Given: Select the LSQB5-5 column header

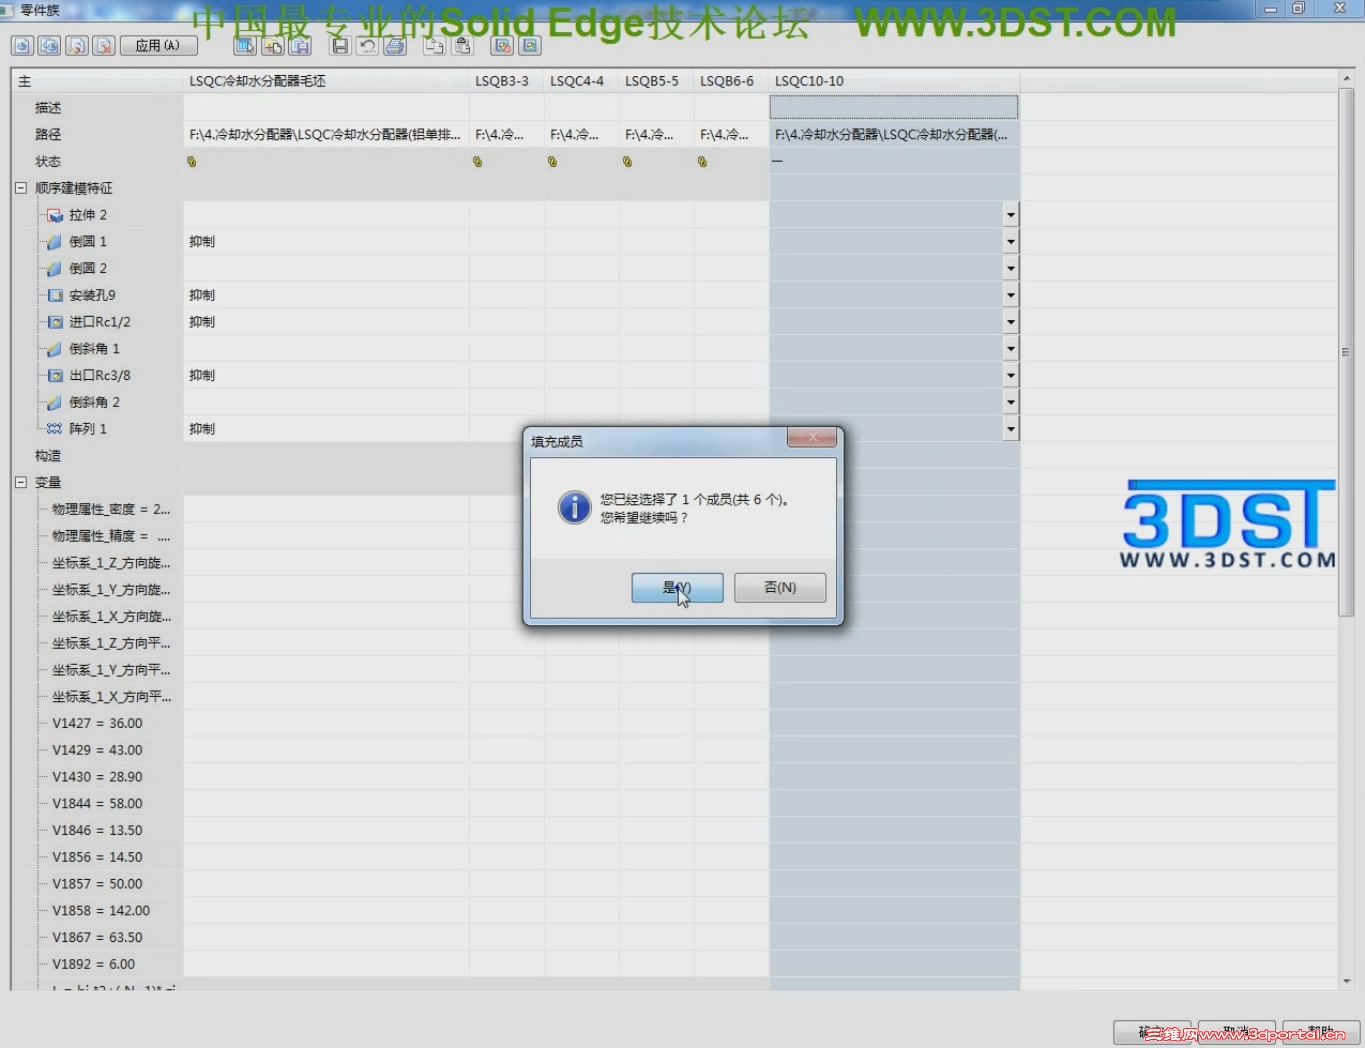Looking at the screenshot, I should [x=657, y=81].
